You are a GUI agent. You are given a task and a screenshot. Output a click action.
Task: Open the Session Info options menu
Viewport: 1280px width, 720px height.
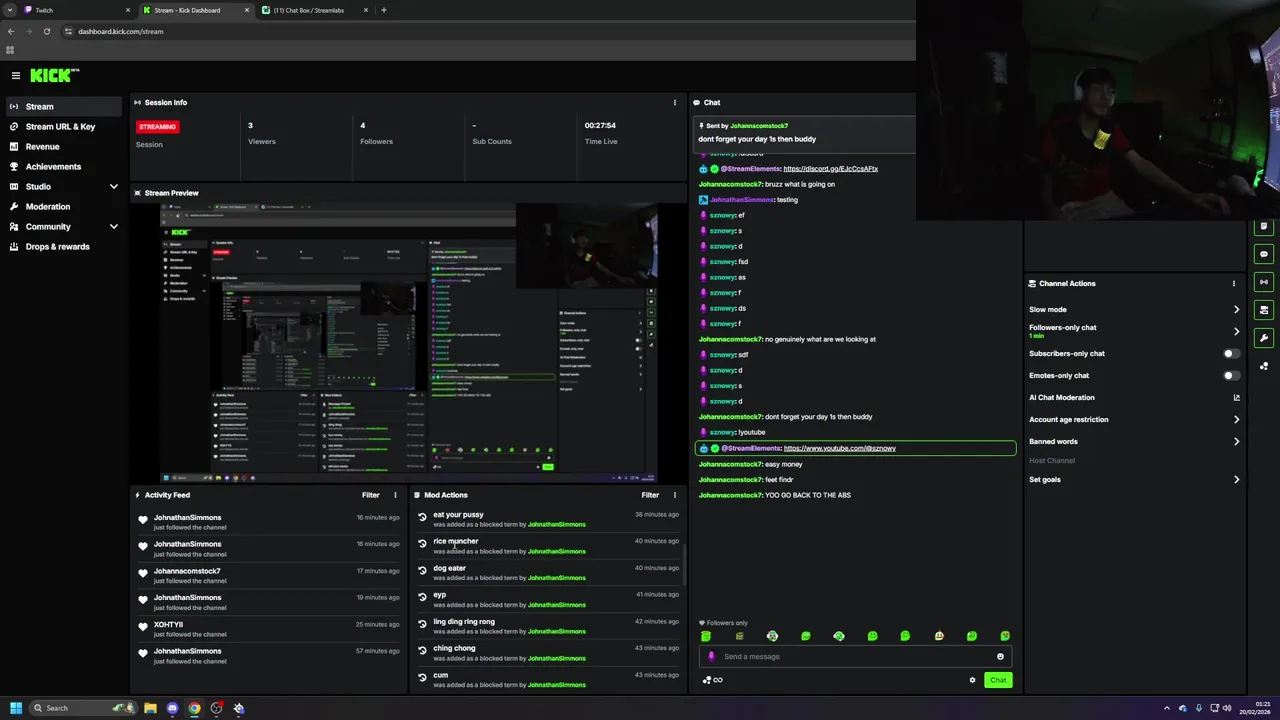coord(674,102)
